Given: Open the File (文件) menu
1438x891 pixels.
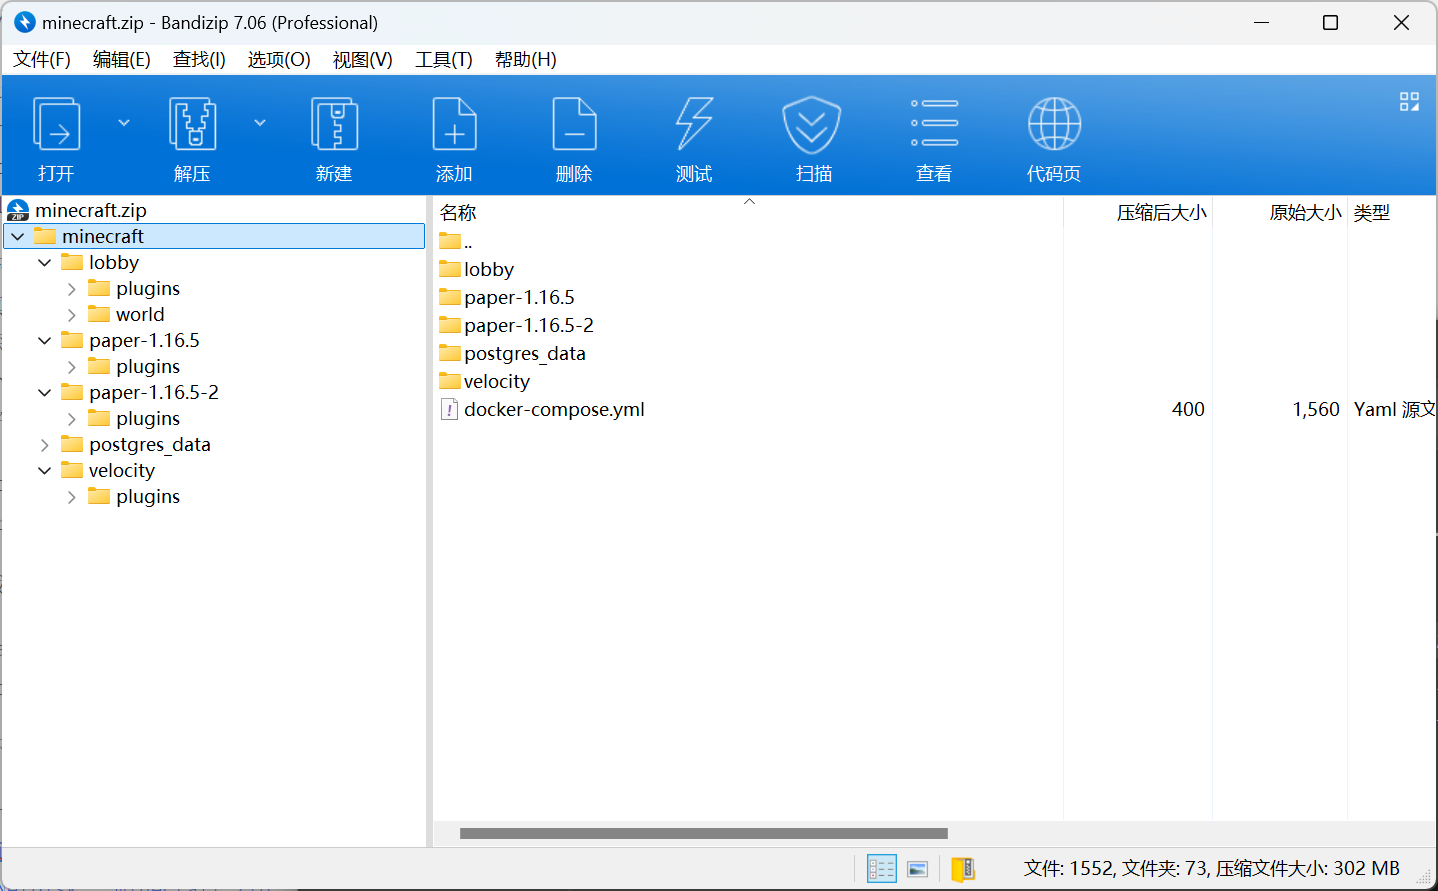Looking at the screenshot, I should coord(42,60).
